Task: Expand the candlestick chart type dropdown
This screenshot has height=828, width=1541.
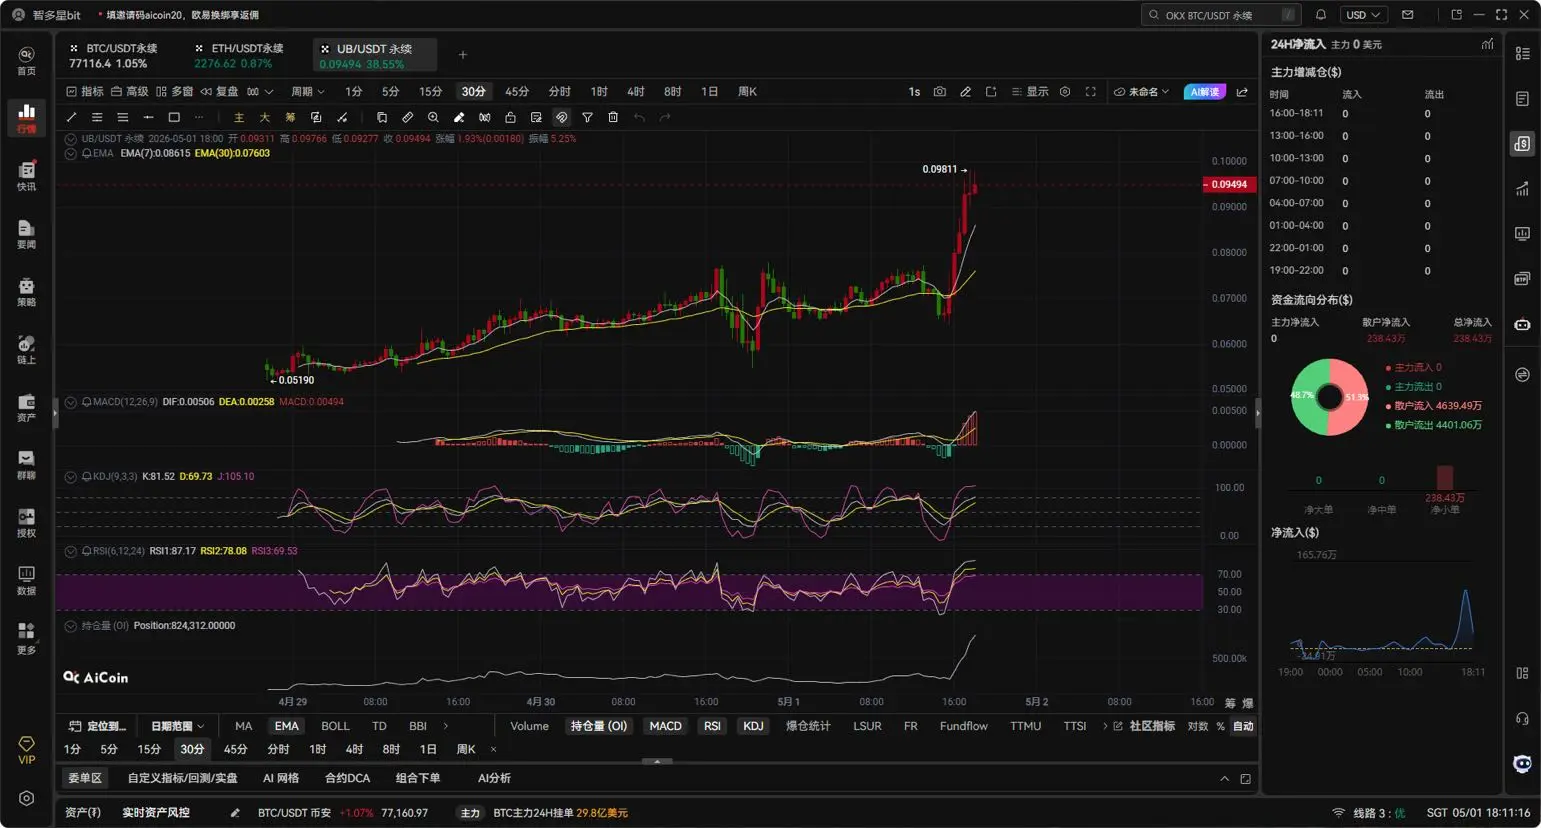Action: pyautogui.click(x=259, y=92)
